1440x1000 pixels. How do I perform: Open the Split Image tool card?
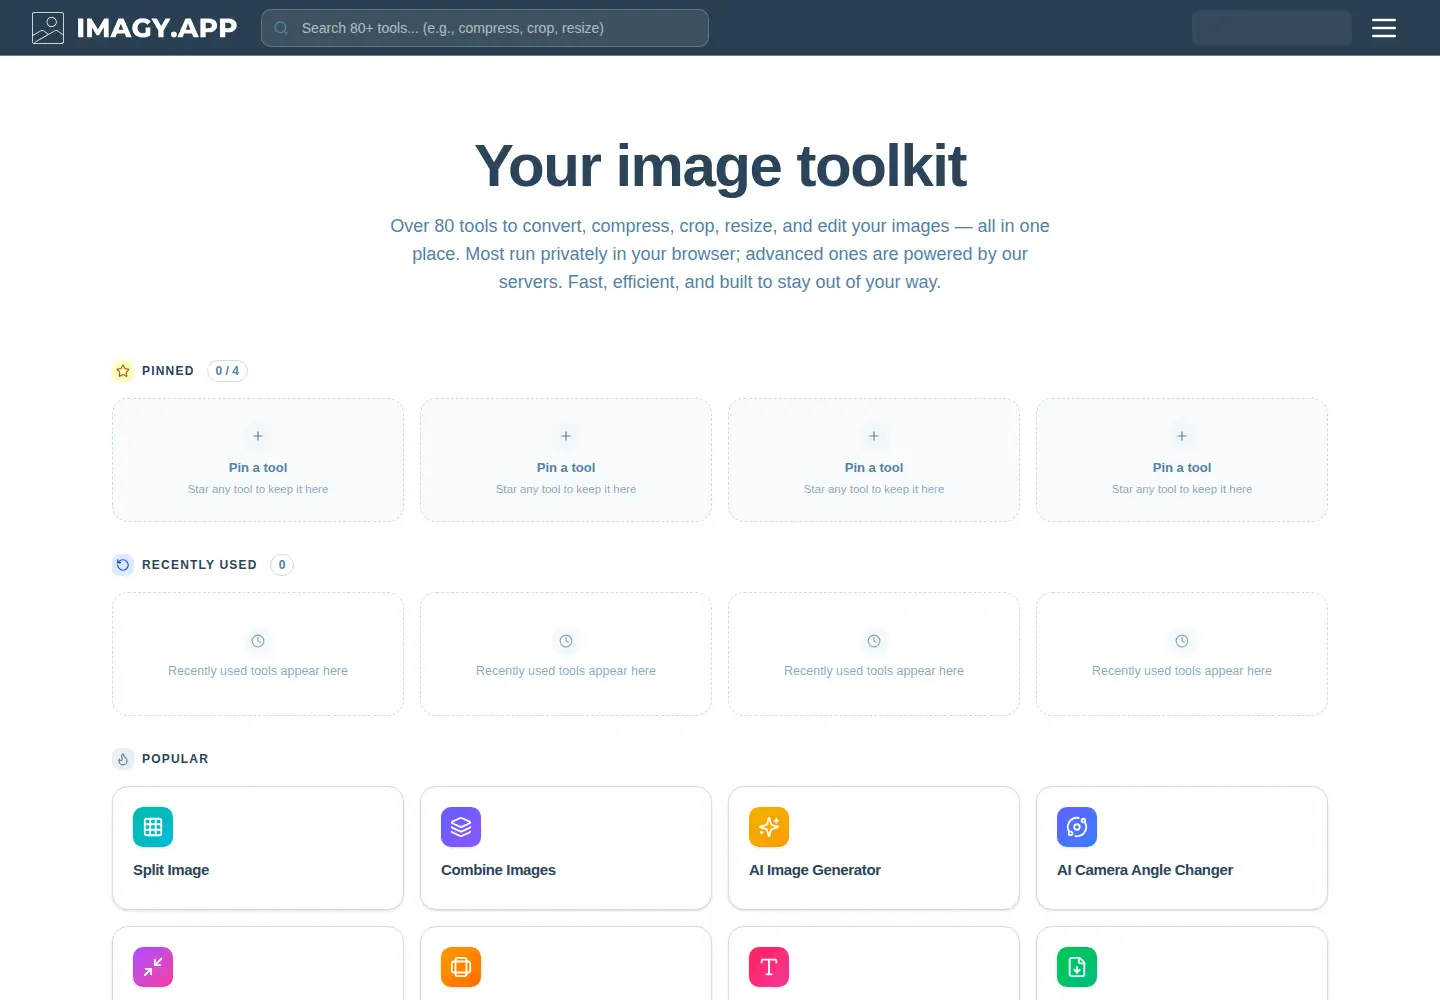click(258, 848)
